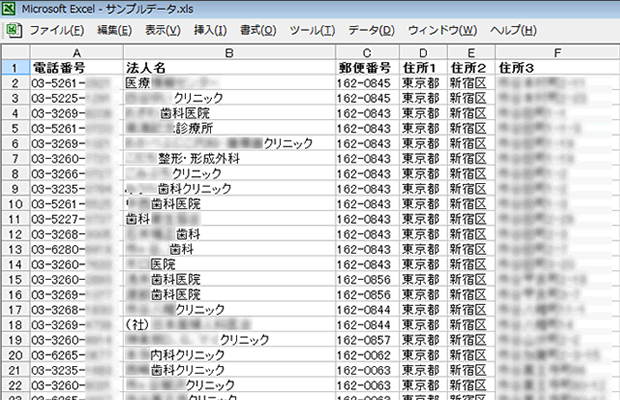
Task: Open the 挿入(I) menu
Action: (210, 30)
